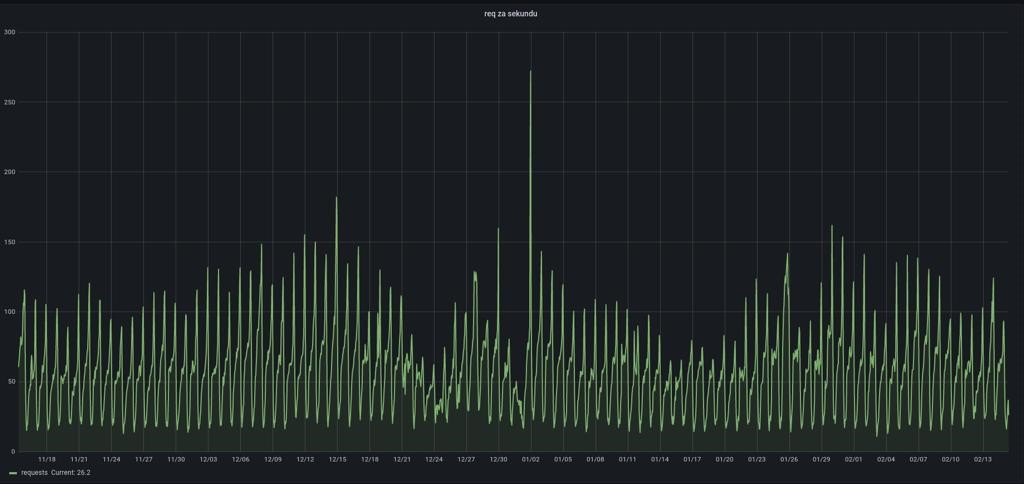1024x484 pixels.
Task: Click the '11/18' date axis label
Action: point(47,459)
